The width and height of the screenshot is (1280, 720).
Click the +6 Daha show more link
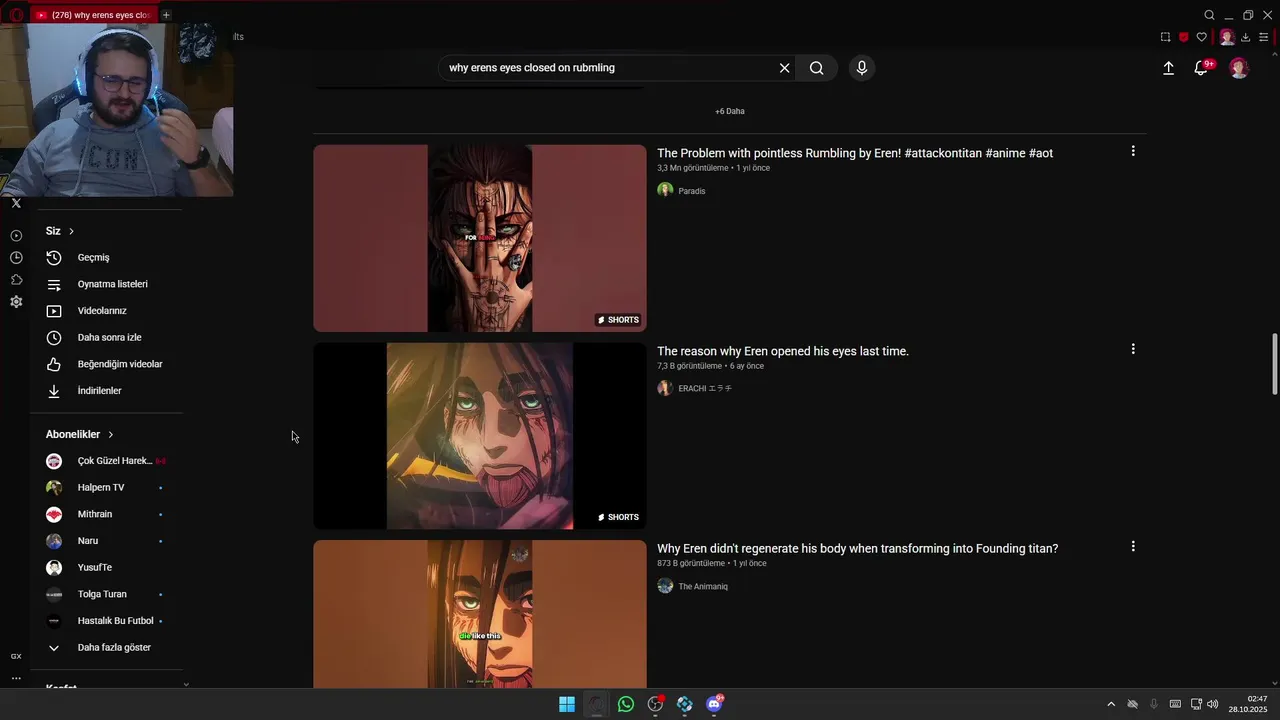coord(730,111)
